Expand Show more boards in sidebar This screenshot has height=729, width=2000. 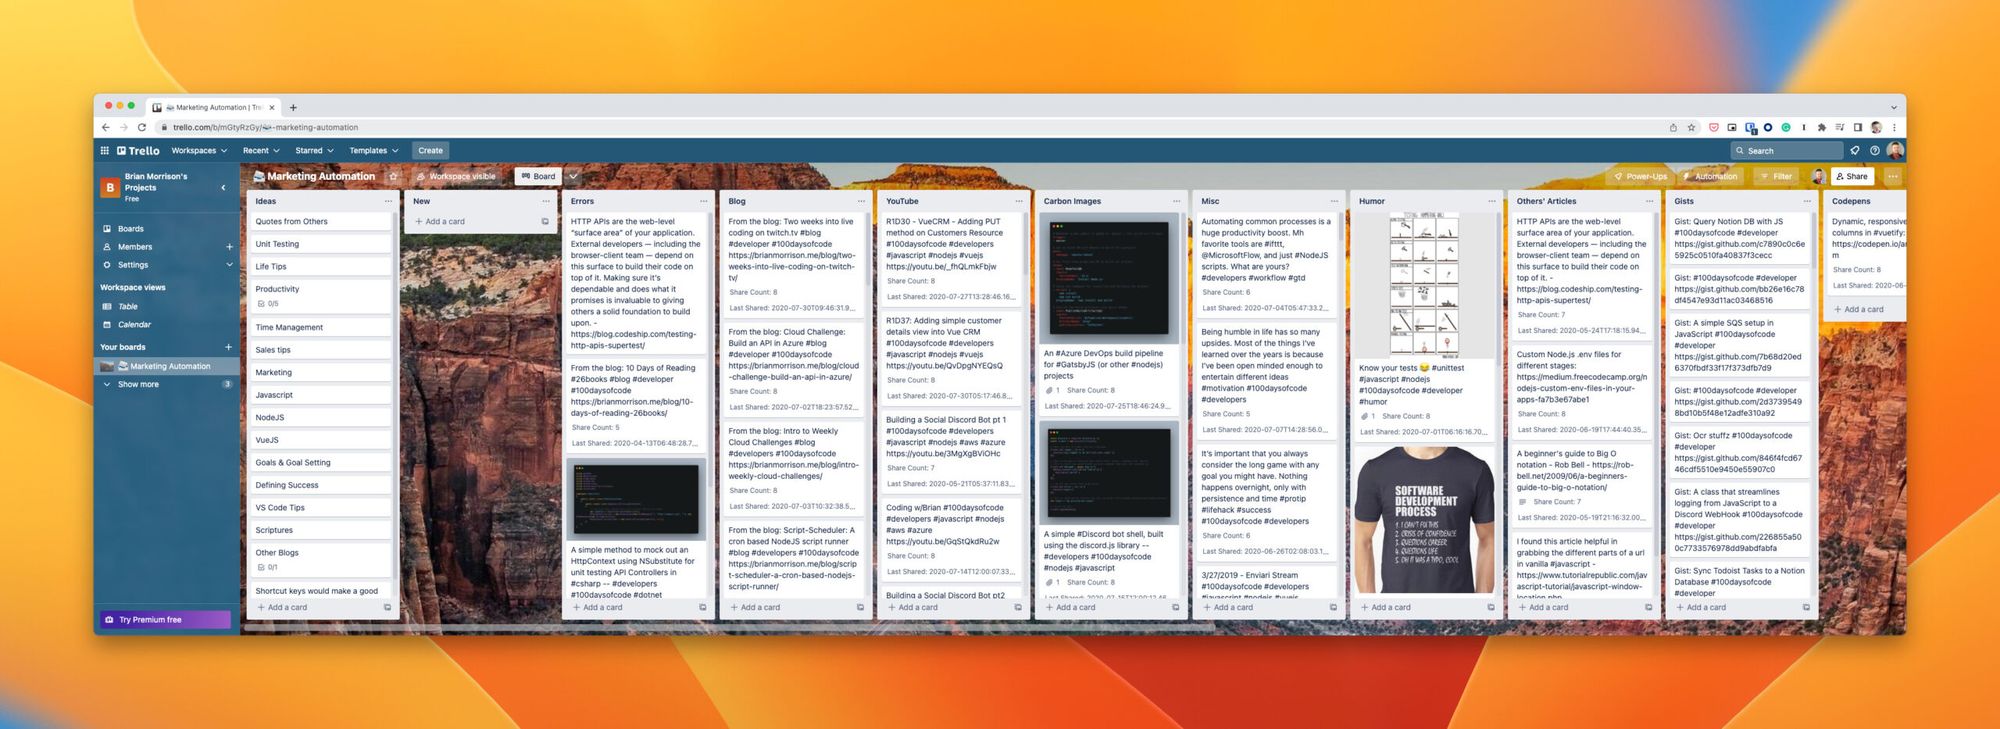138,384
